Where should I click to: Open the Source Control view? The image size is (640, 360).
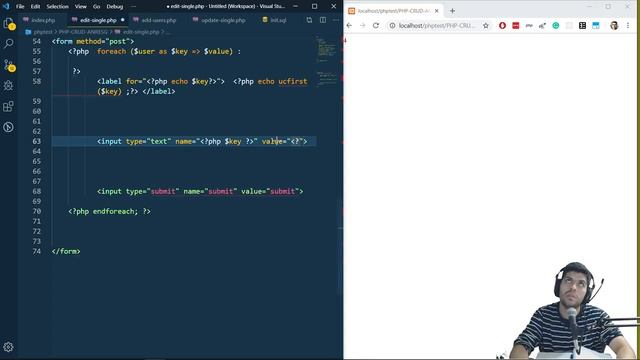9,65
